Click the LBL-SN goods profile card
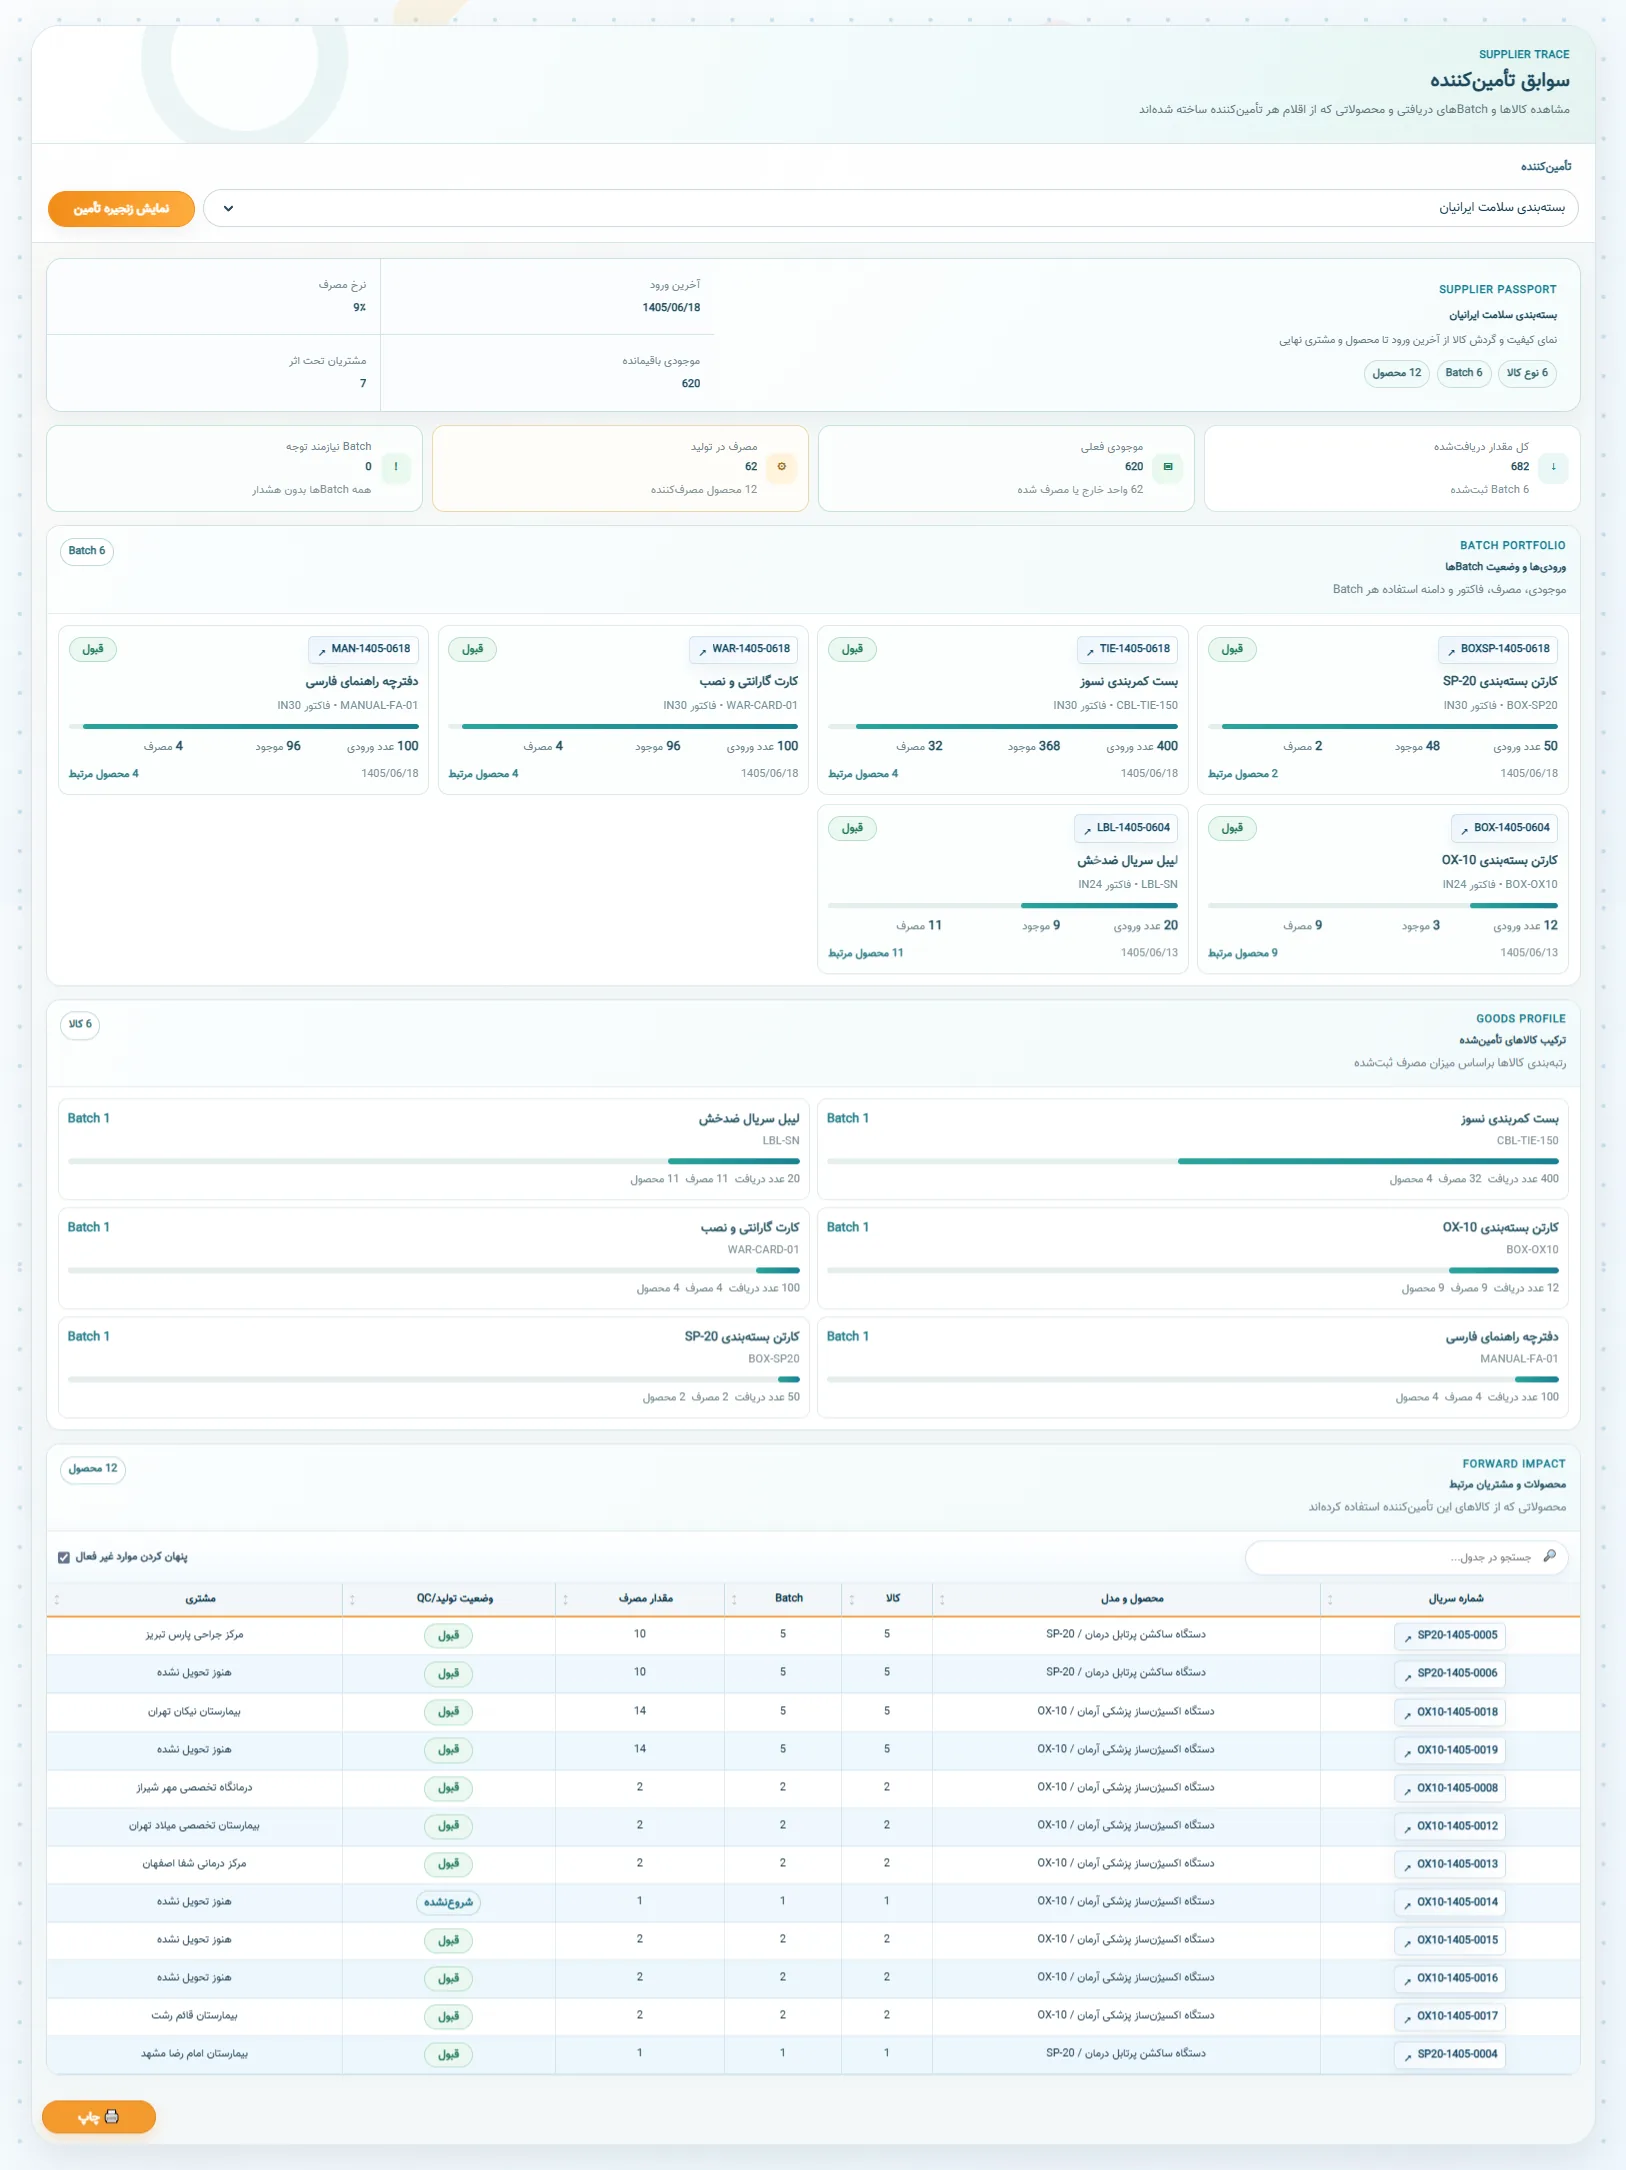The width and height of the screenshot is (1626, 2170). coord(434,1149)
